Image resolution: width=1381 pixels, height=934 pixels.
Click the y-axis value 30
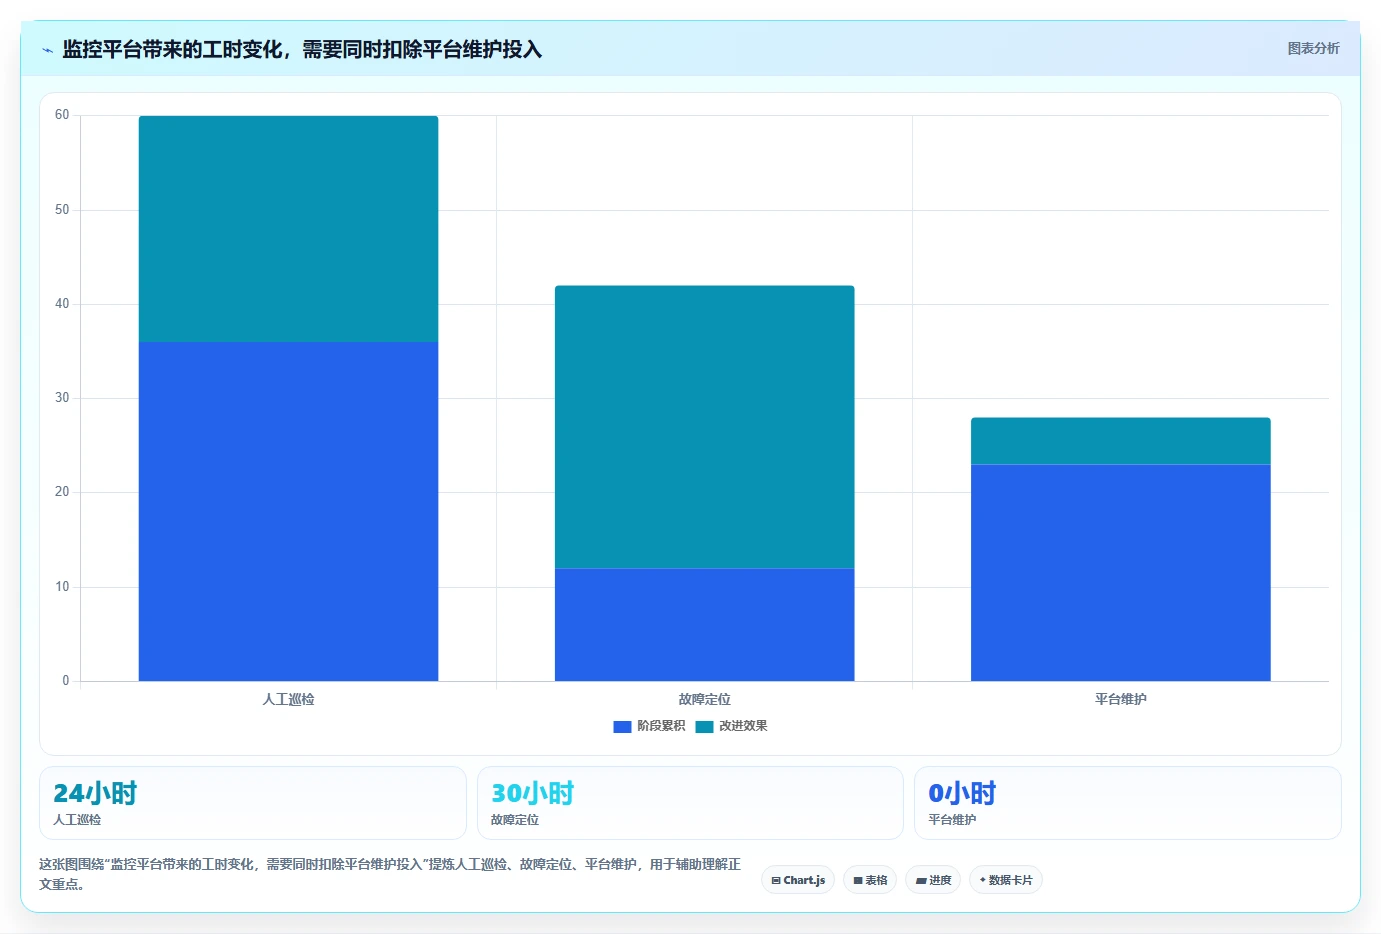(62, 398)
